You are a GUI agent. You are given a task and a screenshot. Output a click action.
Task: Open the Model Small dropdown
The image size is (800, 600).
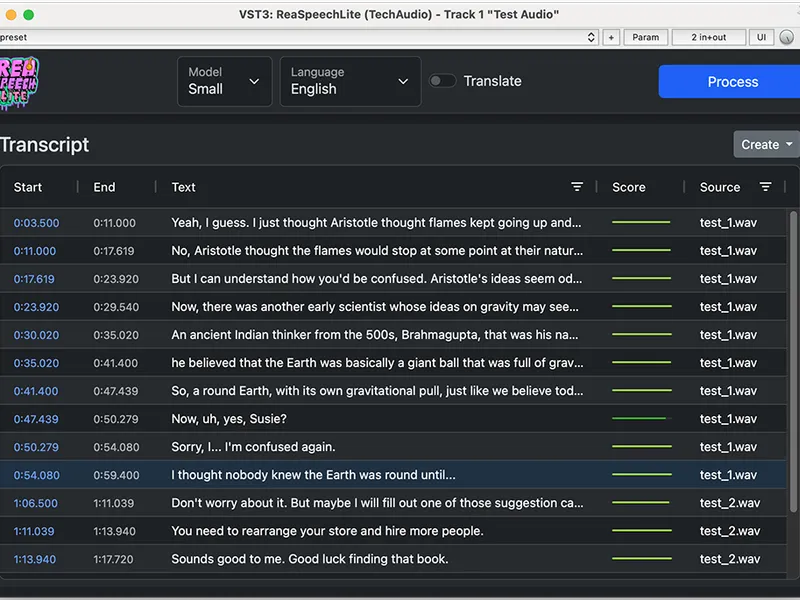pyautogui.click(x=224, y=81)
